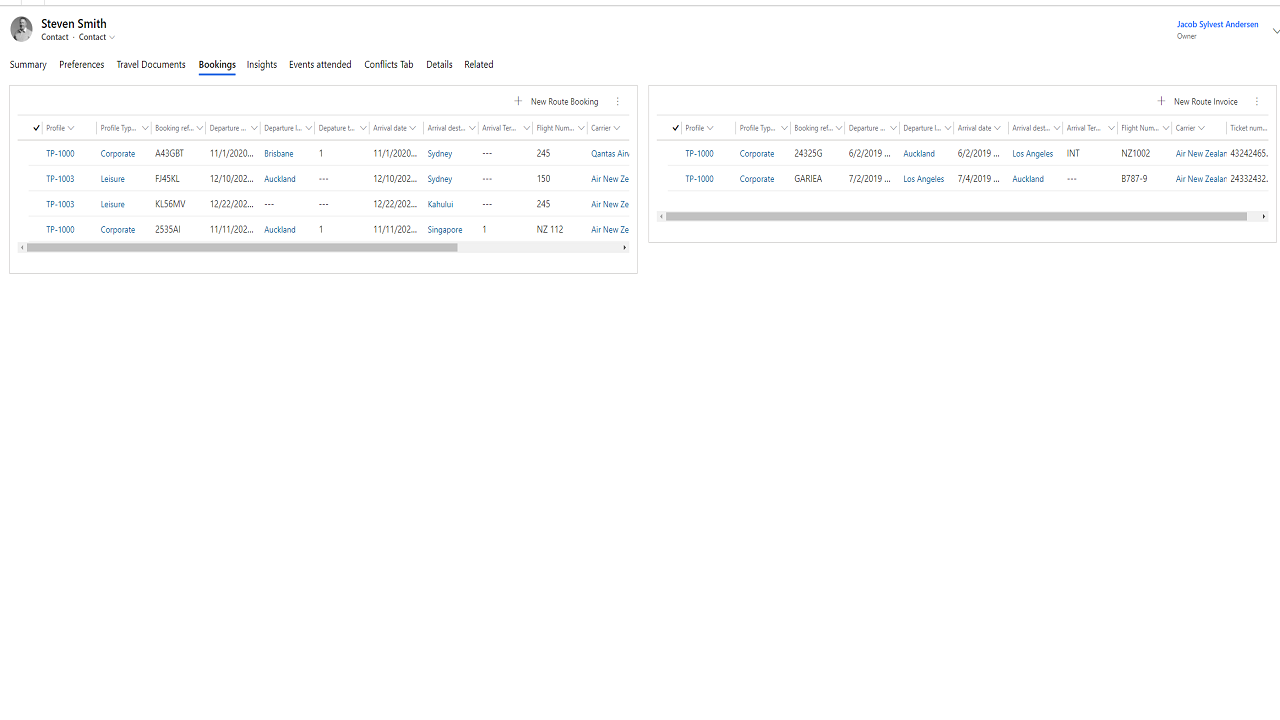Click the Ticket number column header
The image size is (1280, 720).
1248,128
